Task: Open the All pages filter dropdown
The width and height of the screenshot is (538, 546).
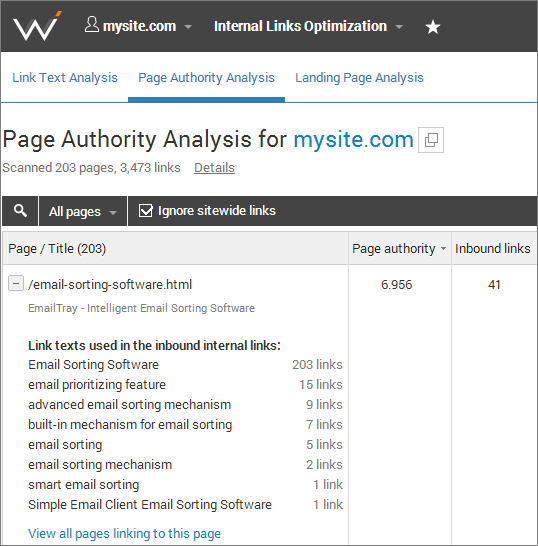Action: (83, 211)
